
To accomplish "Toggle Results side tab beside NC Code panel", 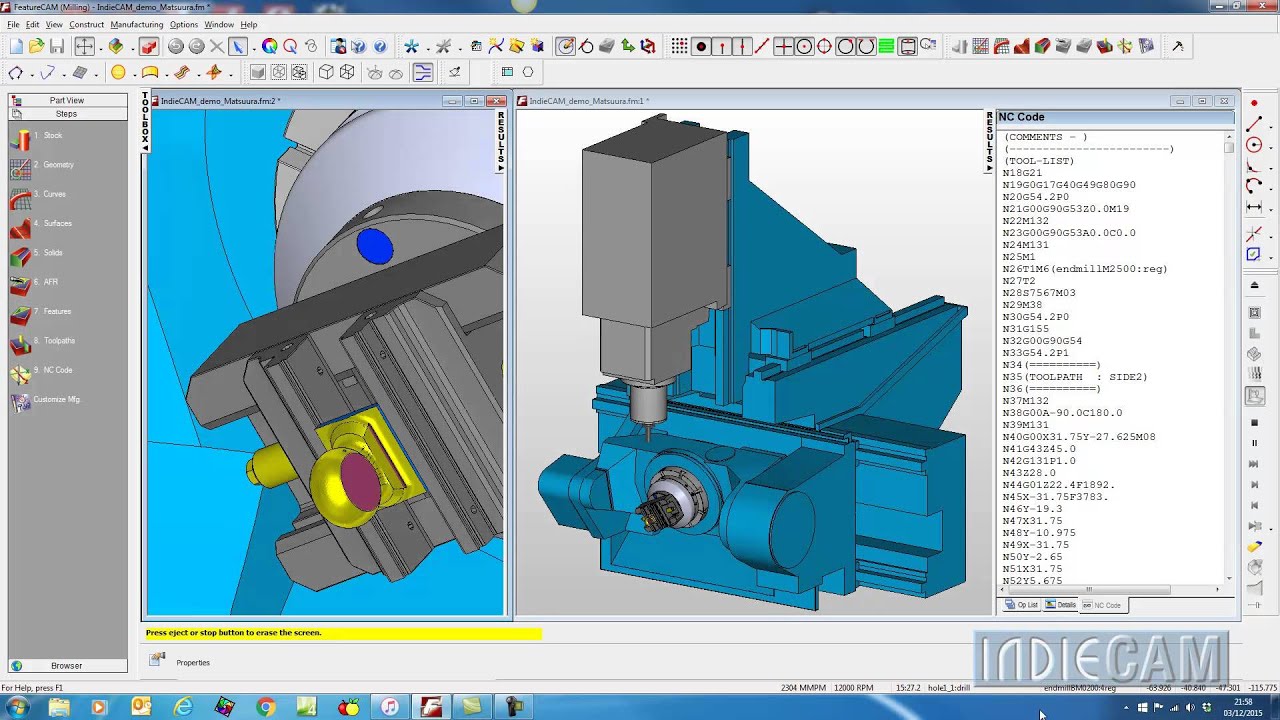I will [990, 141].
